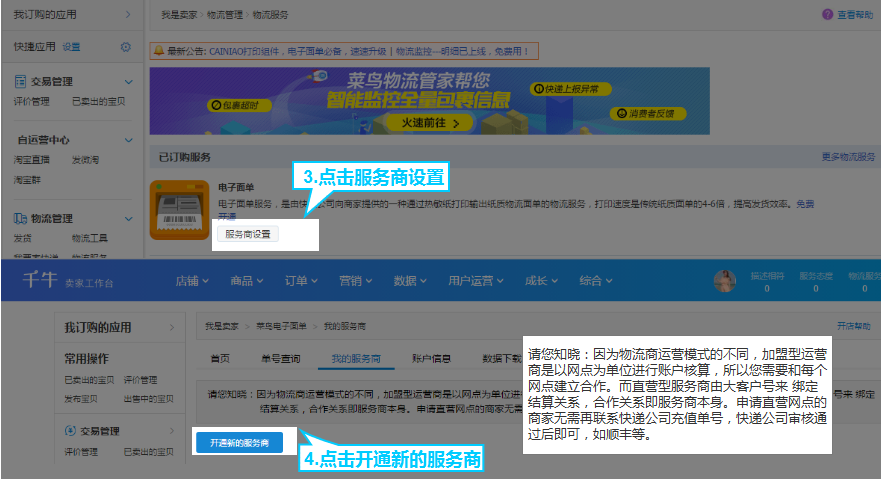Click the 最新公告 announcement text
This screenshot has height=480, width=881.
(348, 51)
